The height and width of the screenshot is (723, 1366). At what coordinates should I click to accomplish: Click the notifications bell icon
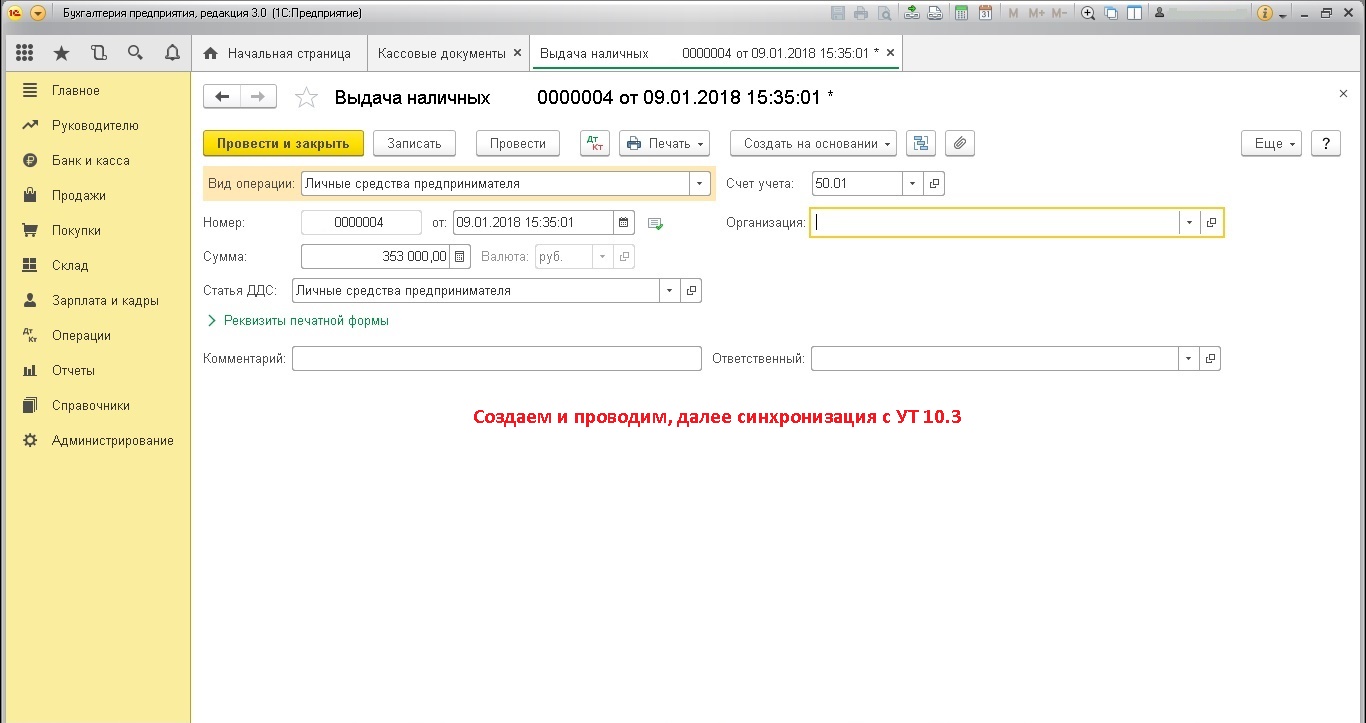[x=172, y=53]
